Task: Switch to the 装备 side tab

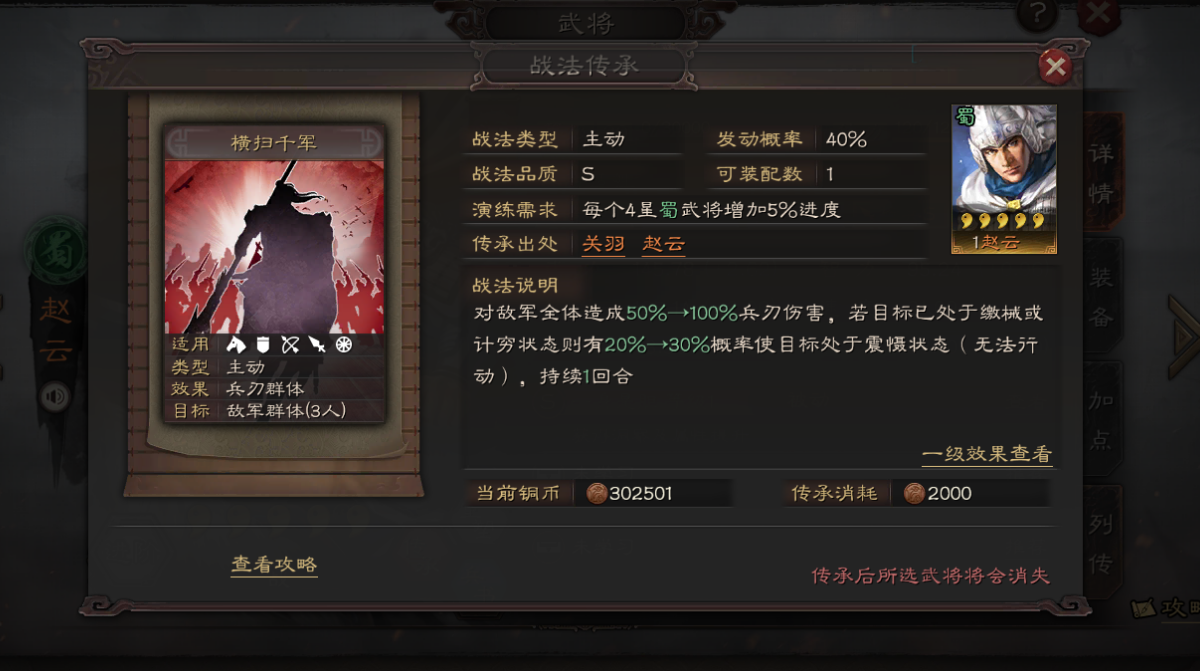Action: coord(1101,296)
